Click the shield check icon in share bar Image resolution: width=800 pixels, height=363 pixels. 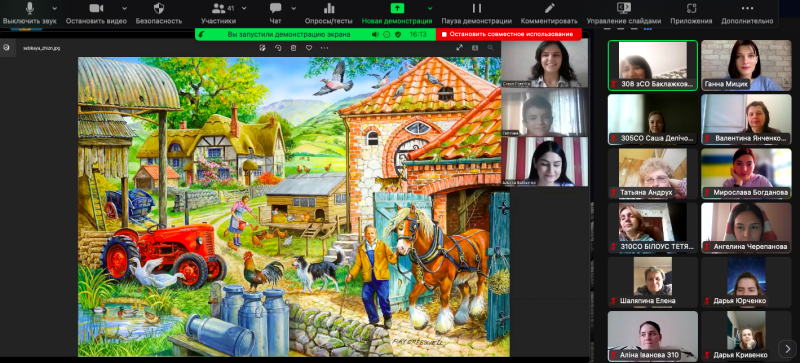[x=398, y=34]
